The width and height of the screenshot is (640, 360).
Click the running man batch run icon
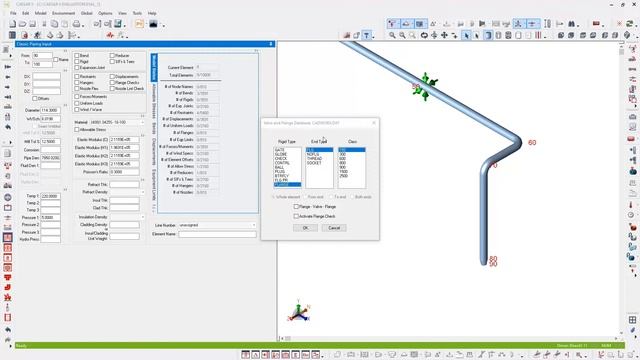coord(38,36)
